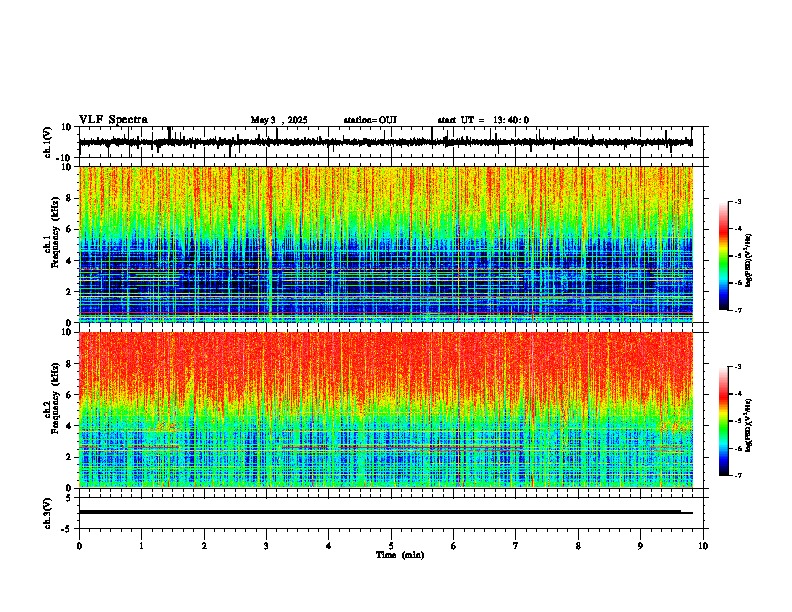Click the "4" kHz tick on ch.2 frequency axis
Viewport: 792px width, 612px height.
70,426
